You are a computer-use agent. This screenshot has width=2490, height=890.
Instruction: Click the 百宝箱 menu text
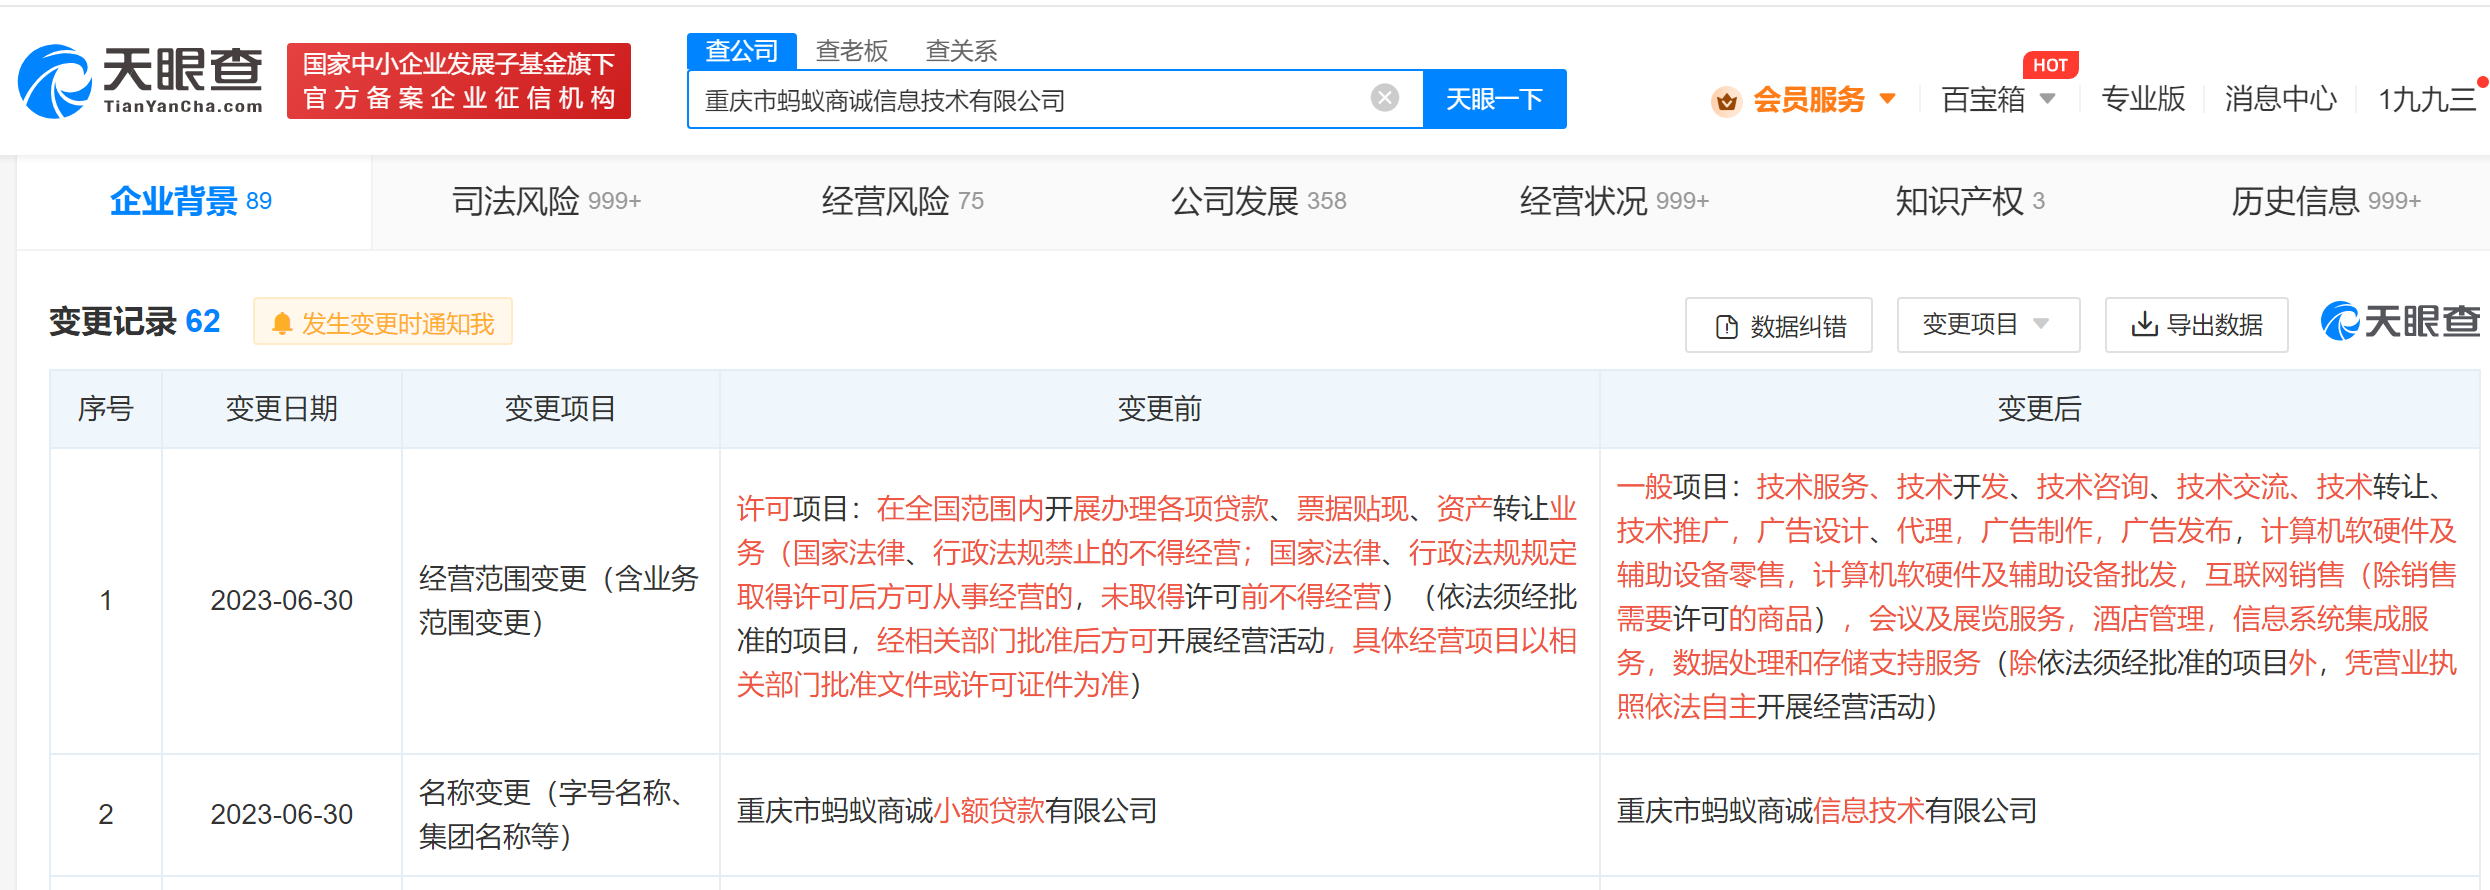[1983, 99]
